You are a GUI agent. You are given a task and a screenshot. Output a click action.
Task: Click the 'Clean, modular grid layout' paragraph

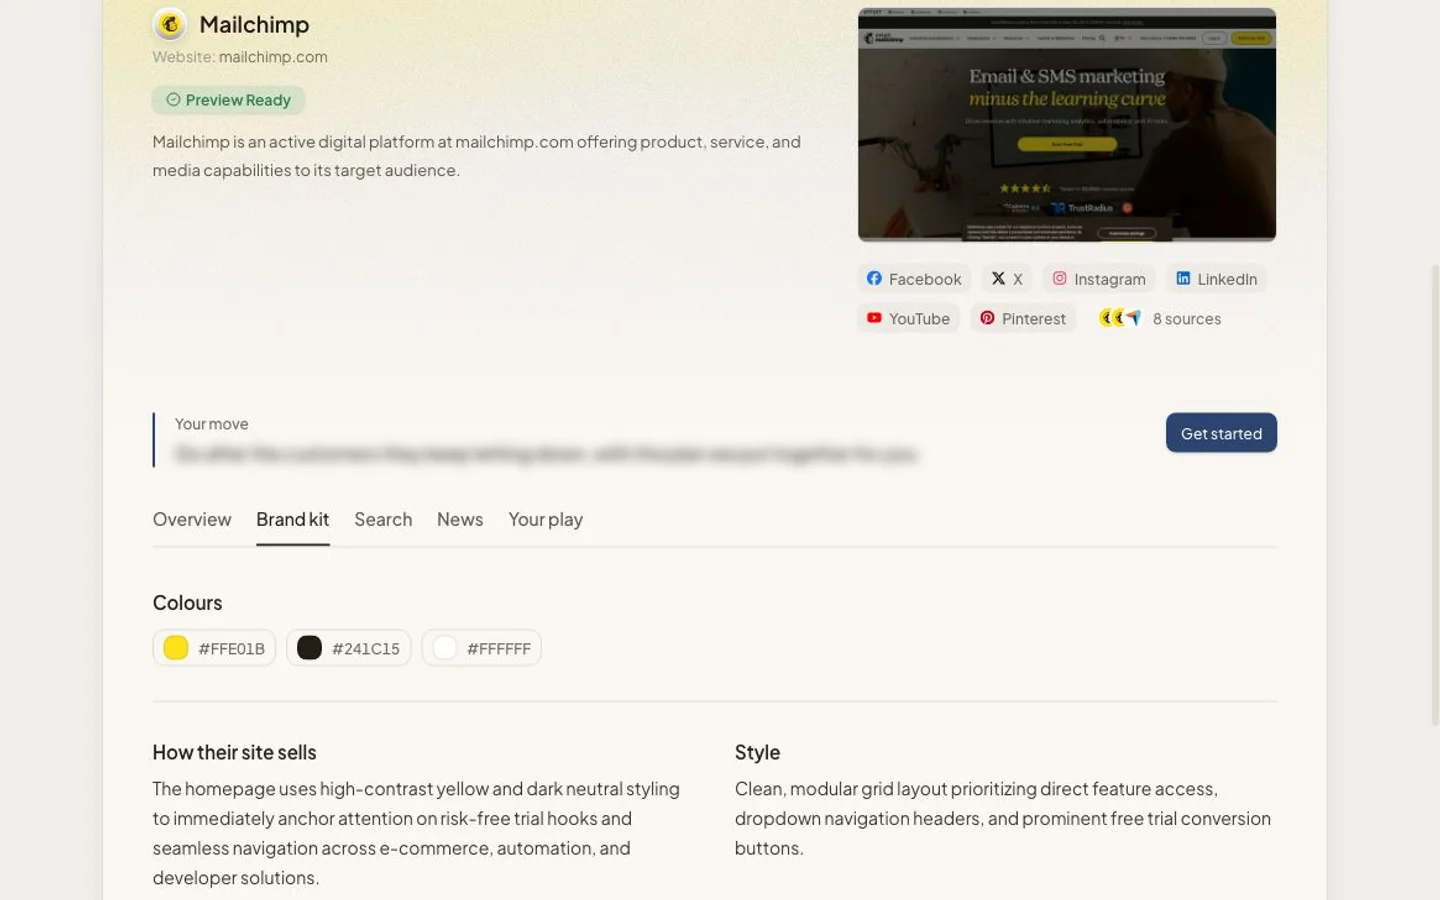pyautogui.click(x=1003, y=818)
